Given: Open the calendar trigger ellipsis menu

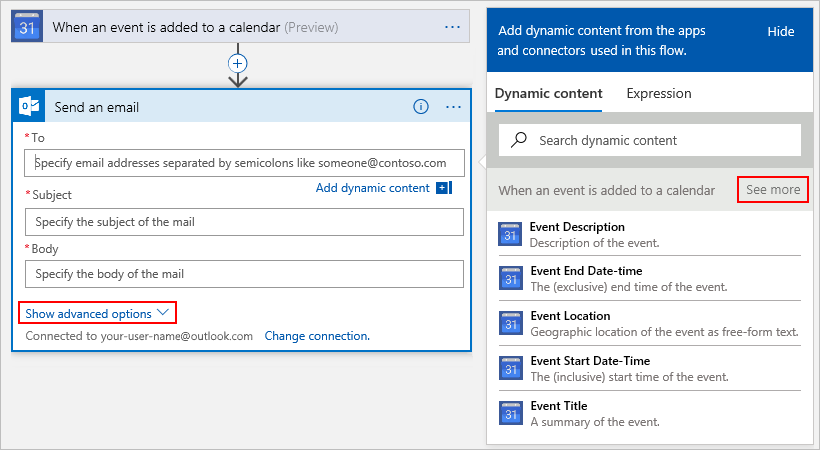Looking at the screenshot, I should coord(453,27).
